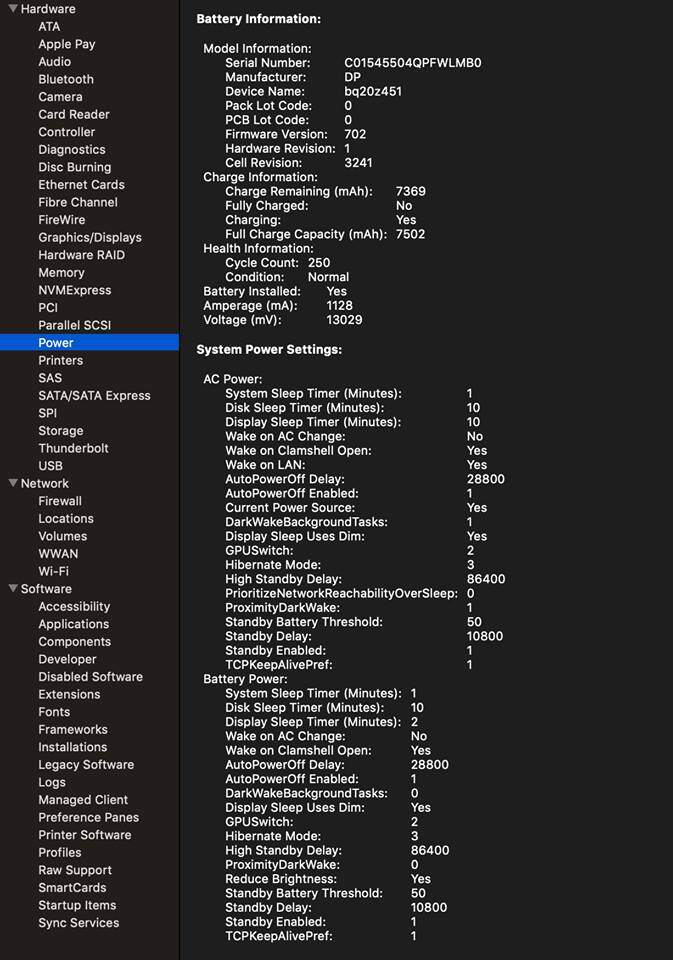This screenshot has height=960, width=673.
Task: Select USB under Hardware
Action: coord(50,466)
